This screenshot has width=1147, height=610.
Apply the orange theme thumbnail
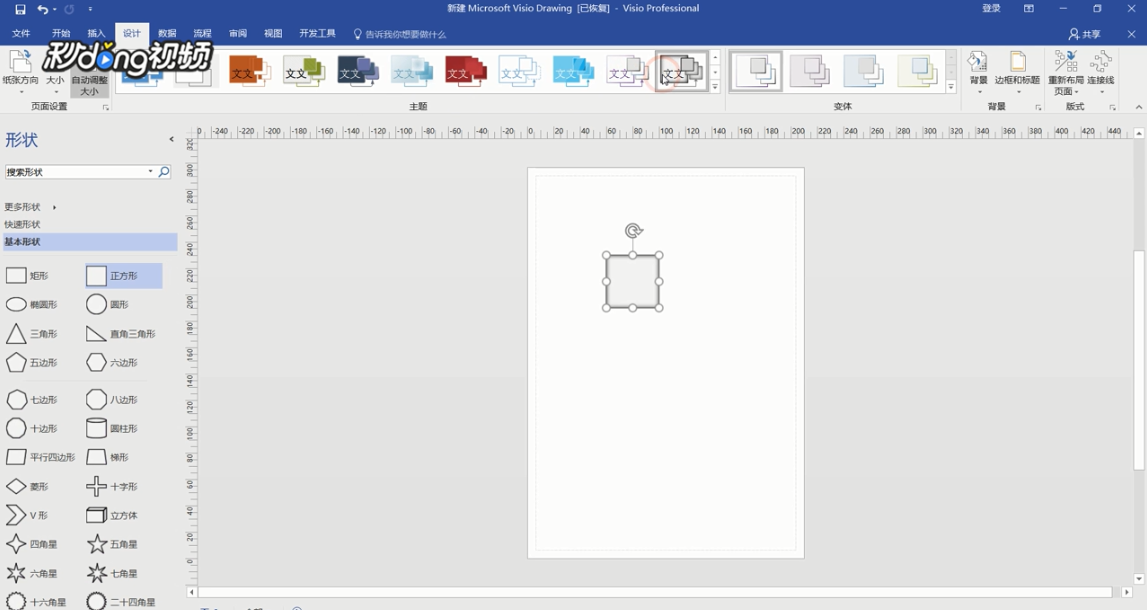(x=249, y=71)
